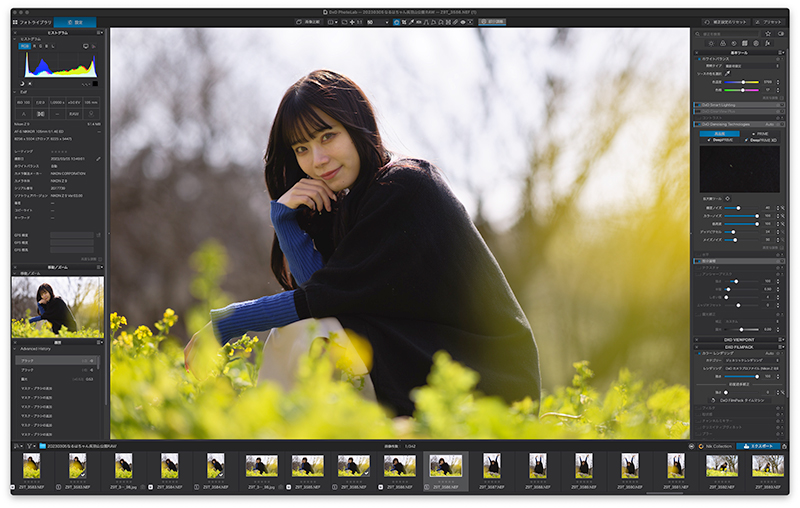Show the Local Adjustments palette filter

[756, 43]
